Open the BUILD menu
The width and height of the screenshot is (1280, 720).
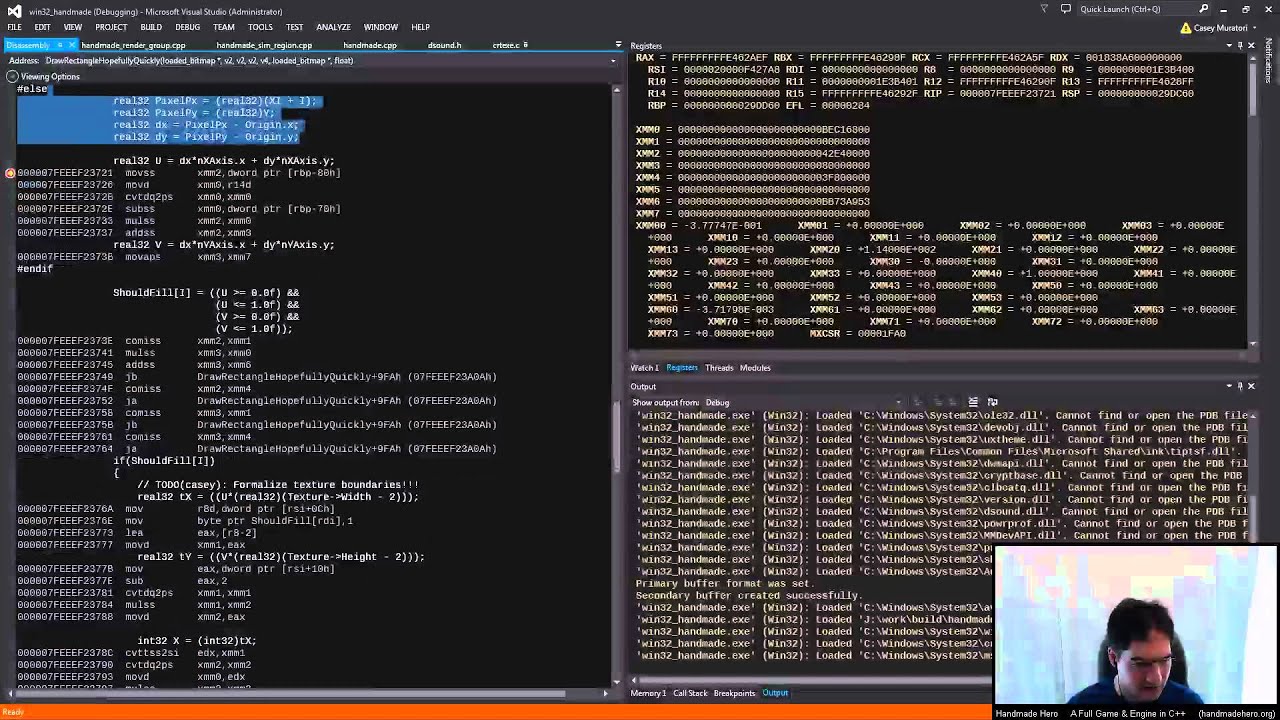[x=151, y=27]
